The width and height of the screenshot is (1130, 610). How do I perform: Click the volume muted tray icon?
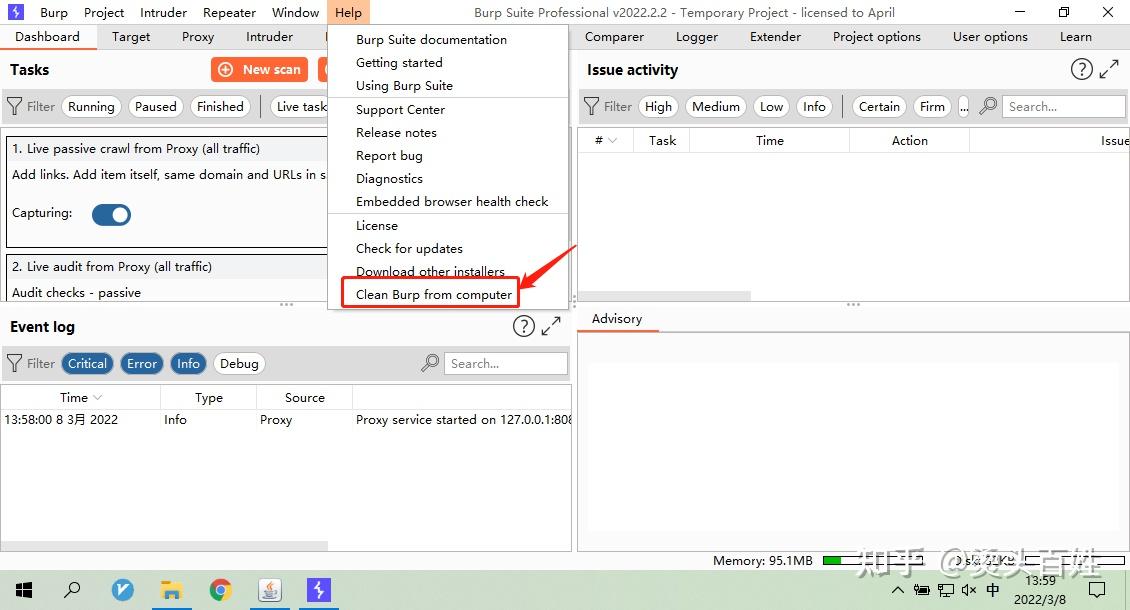coord(969,591)
